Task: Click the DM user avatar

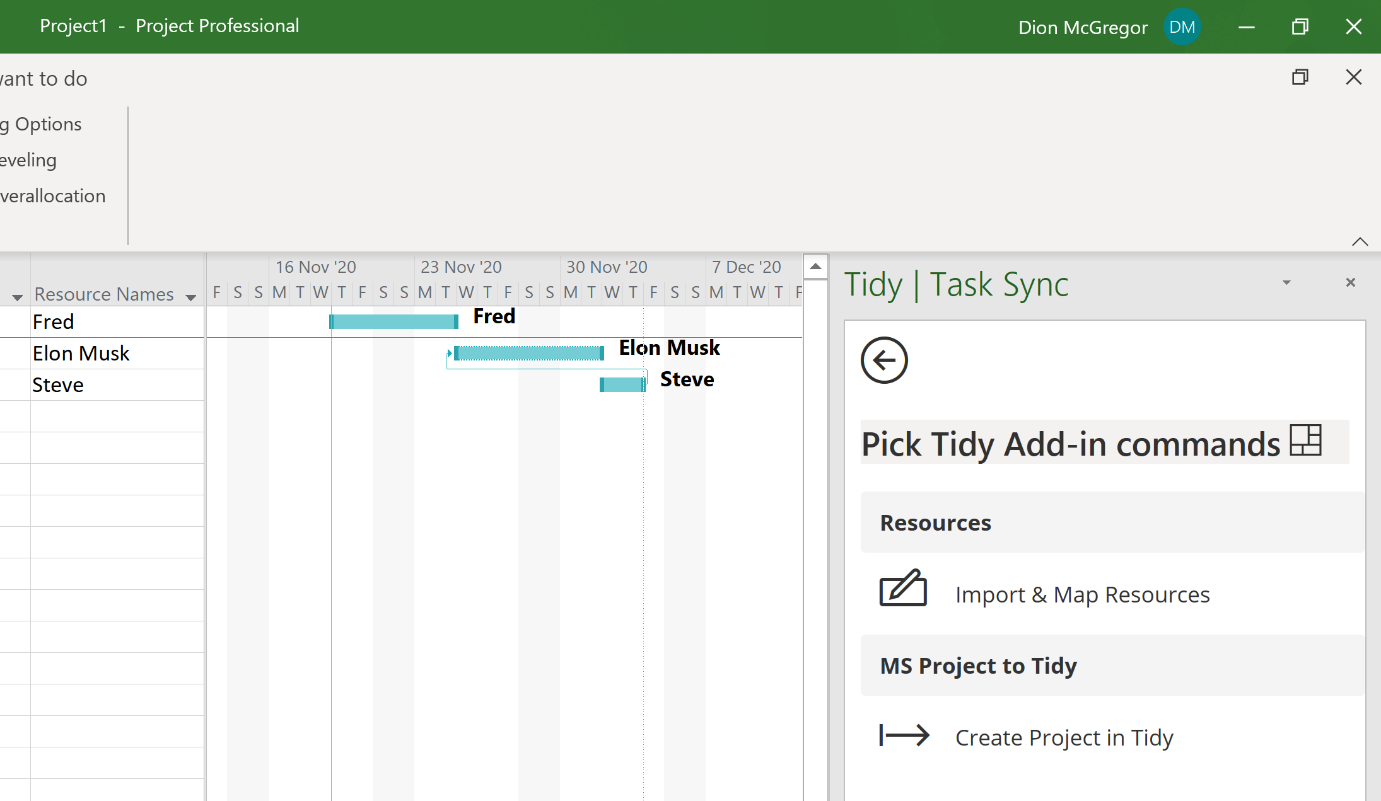Action: point(1182,27)
